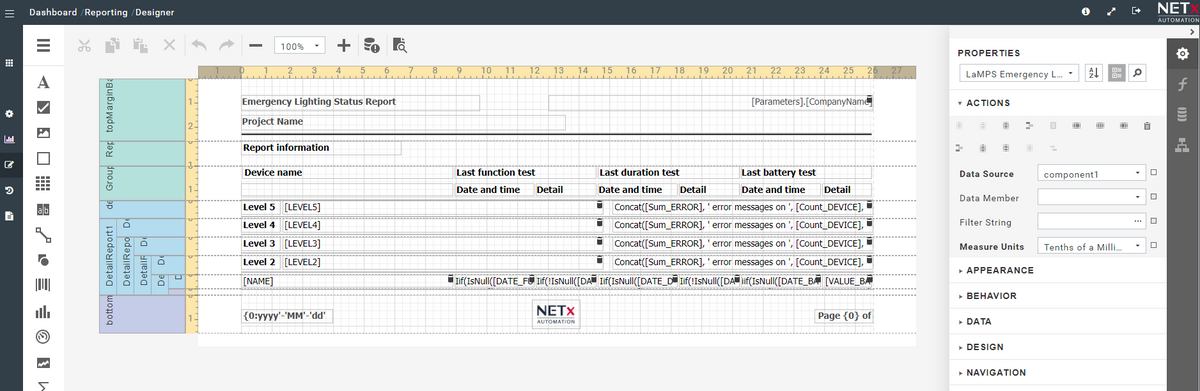Screen dimensions: 1200x391
Task: Select the Chart control tool
Action: point(44,312)
